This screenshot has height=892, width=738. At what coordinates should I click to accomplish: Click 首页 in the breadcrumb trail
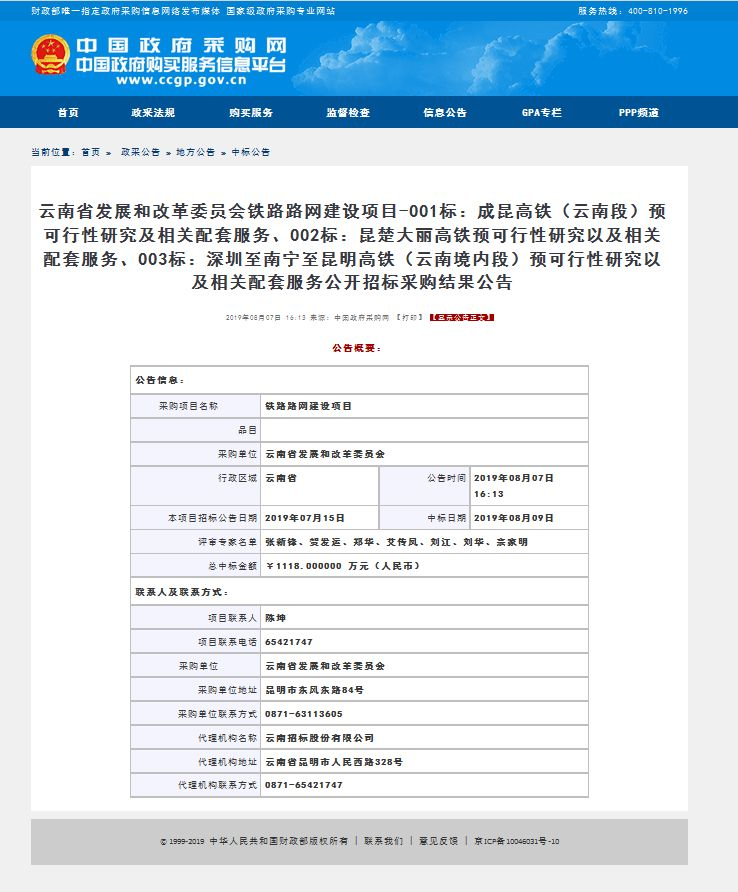pos(91,152)
